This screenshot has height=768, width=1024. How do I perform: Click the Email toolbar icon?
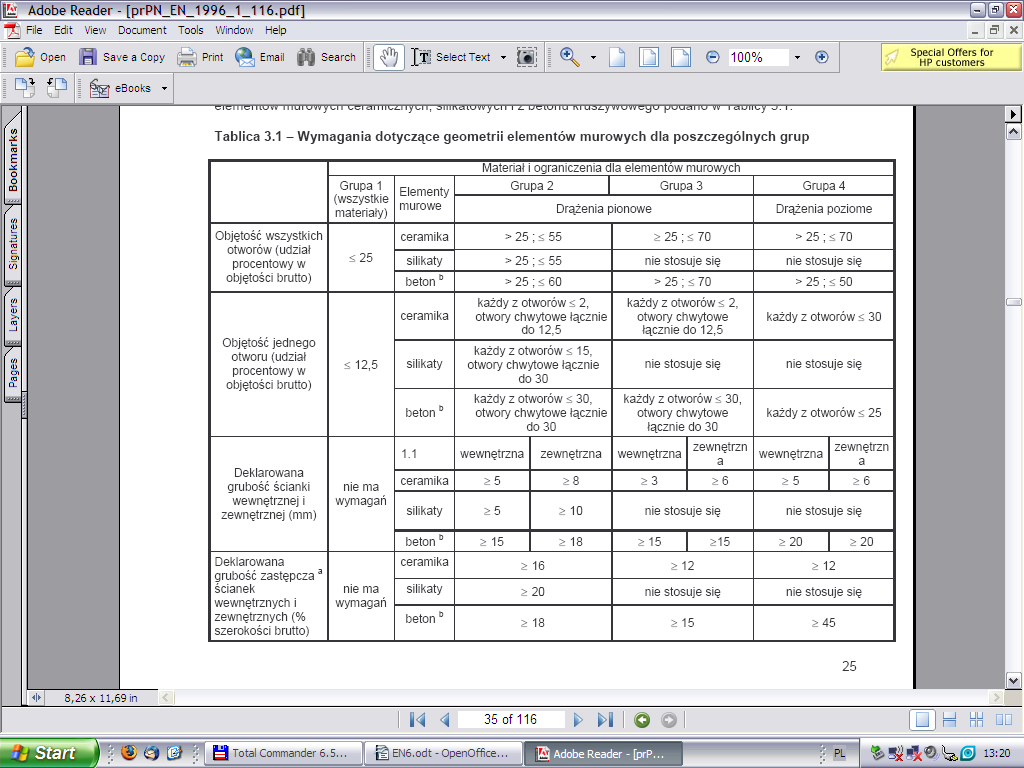pos(245,57)
